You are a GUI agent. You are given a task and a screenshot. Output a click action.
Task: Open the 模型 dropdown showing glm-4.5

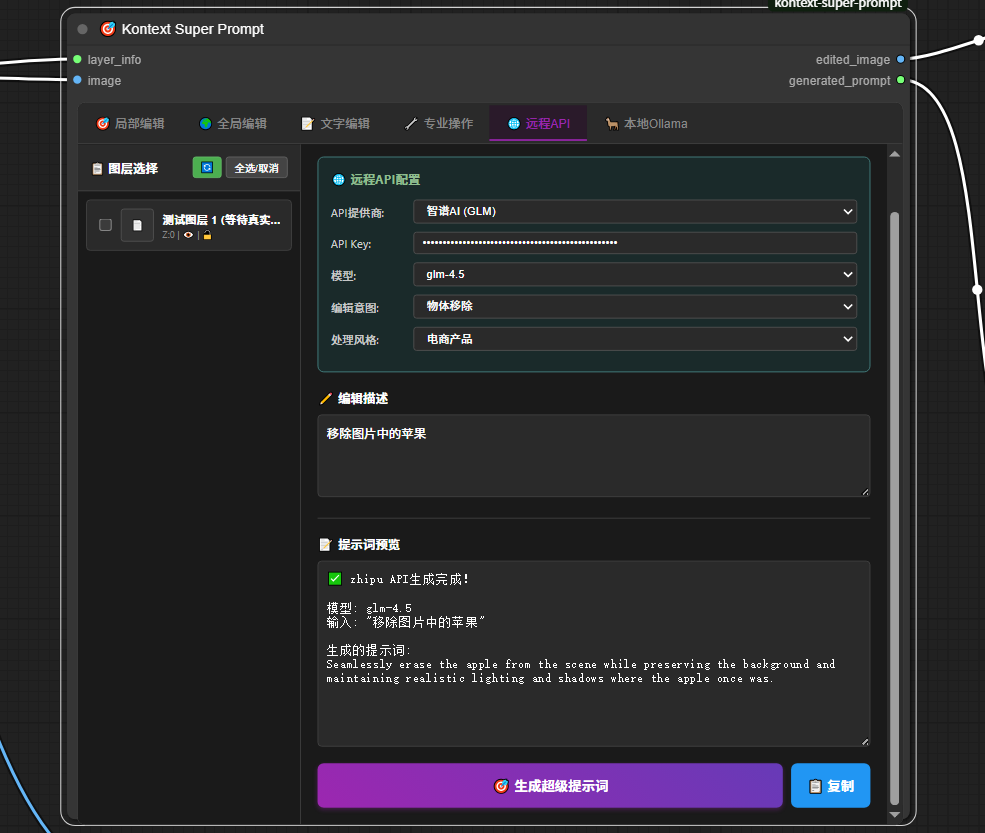tap(634, 275)
